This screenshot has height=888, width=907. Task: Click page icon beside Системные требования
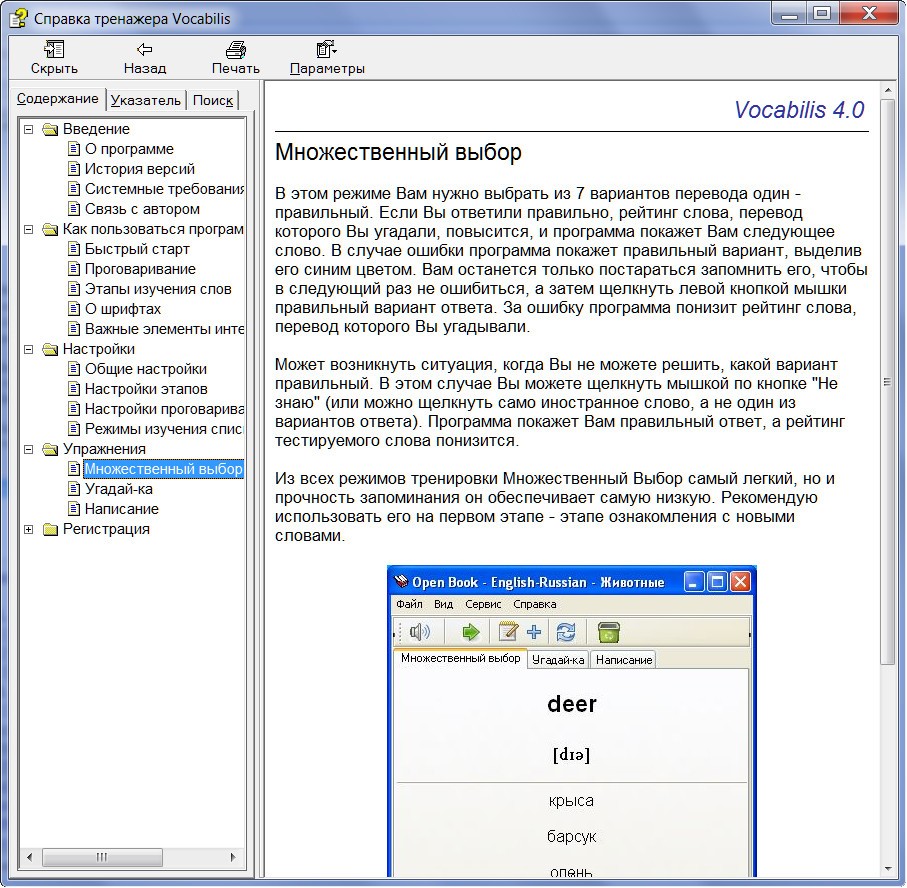coord(73,189)
